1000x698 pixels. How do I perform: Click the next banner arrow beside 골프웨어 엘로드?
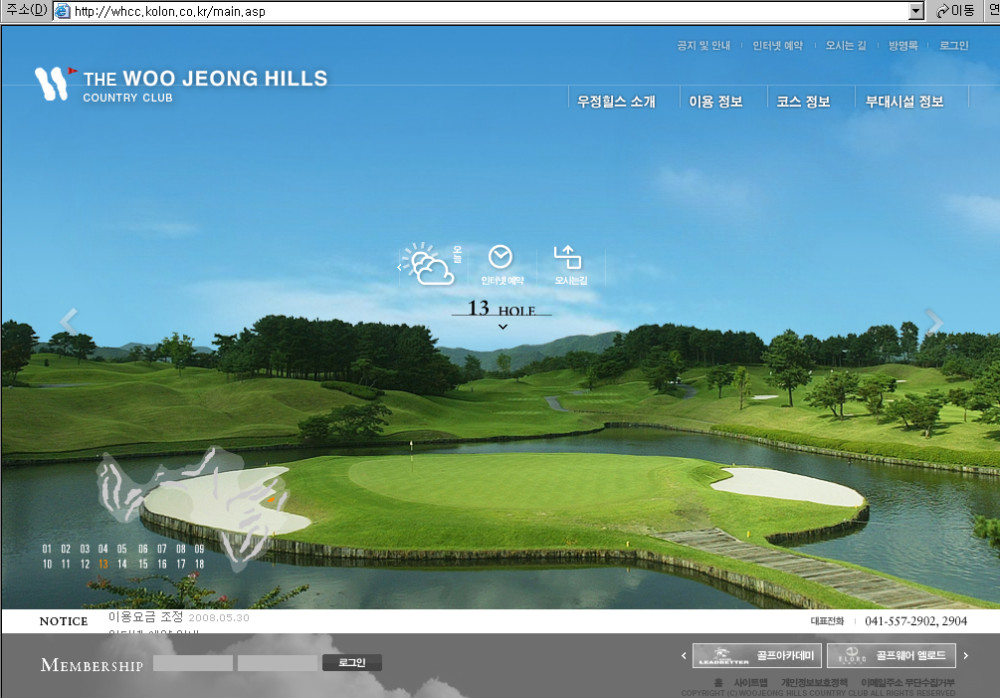(966, 655)
